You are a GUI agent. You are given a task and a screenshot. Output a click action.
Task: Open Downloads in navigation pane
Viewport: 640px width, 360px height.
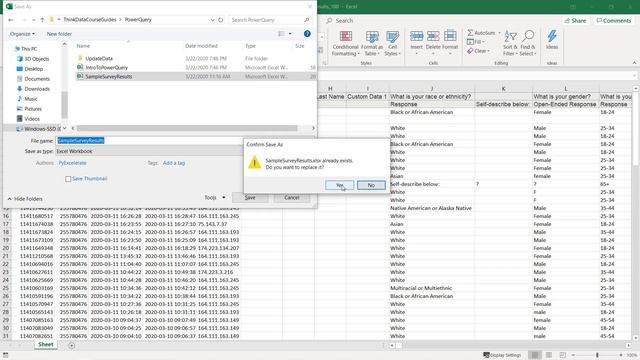37,89
